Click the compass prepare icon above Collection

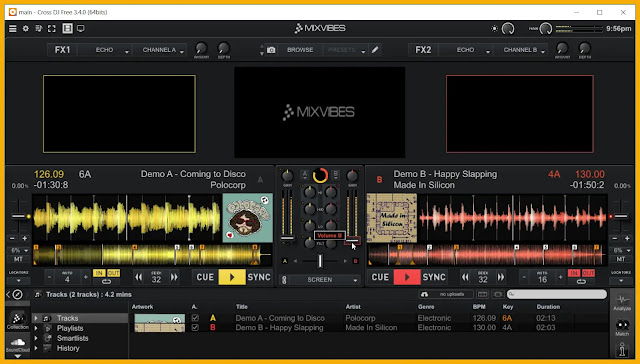click(x=18, y=294)
